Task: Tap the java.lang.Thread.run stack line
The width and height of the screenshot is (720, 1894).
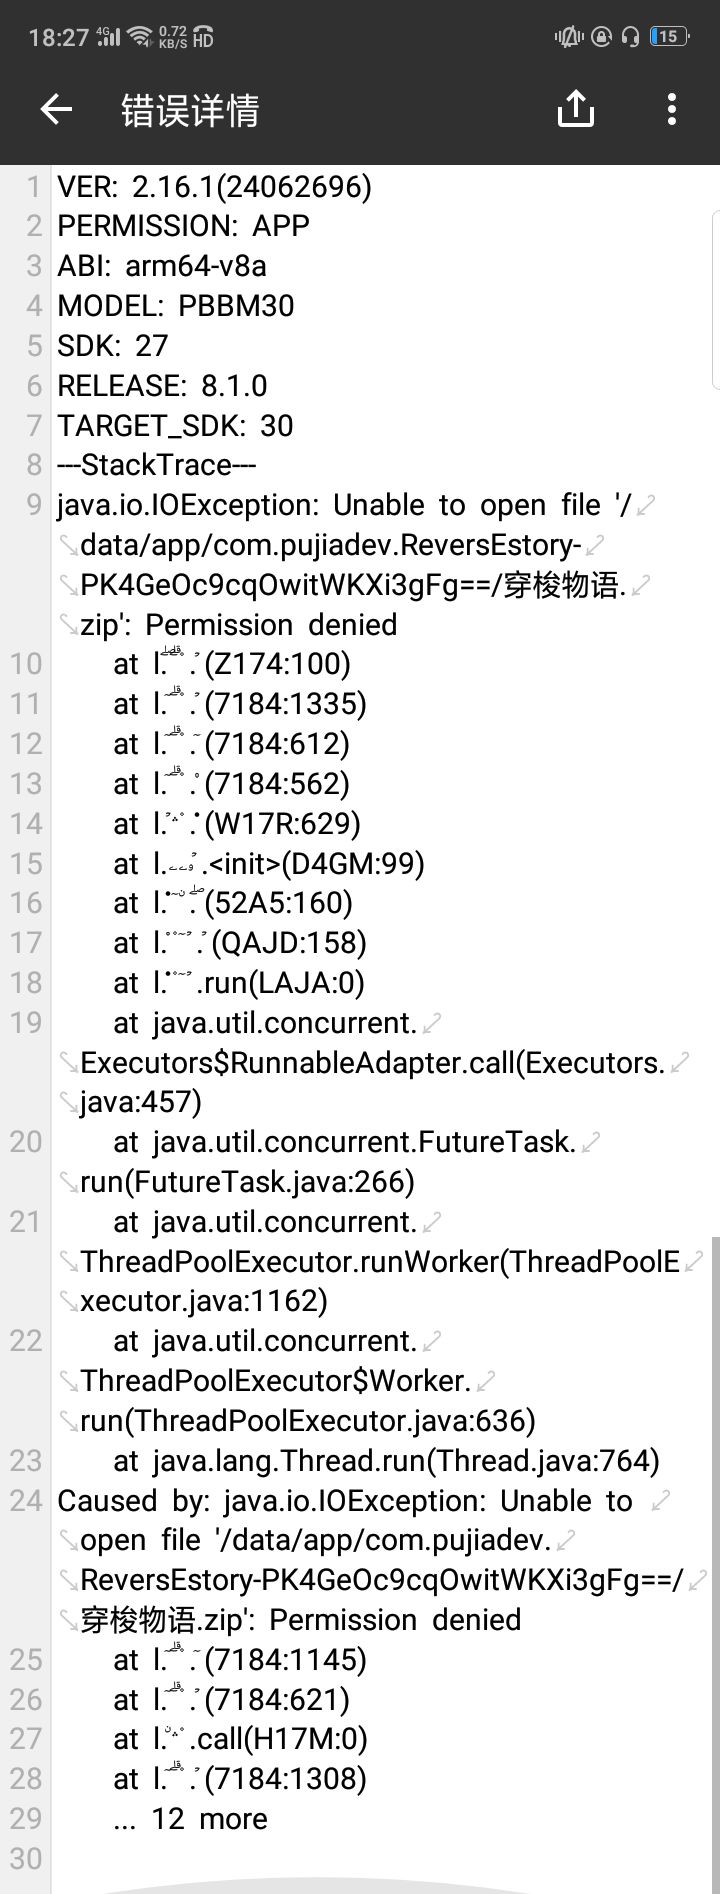Action: pos(386,1460)
